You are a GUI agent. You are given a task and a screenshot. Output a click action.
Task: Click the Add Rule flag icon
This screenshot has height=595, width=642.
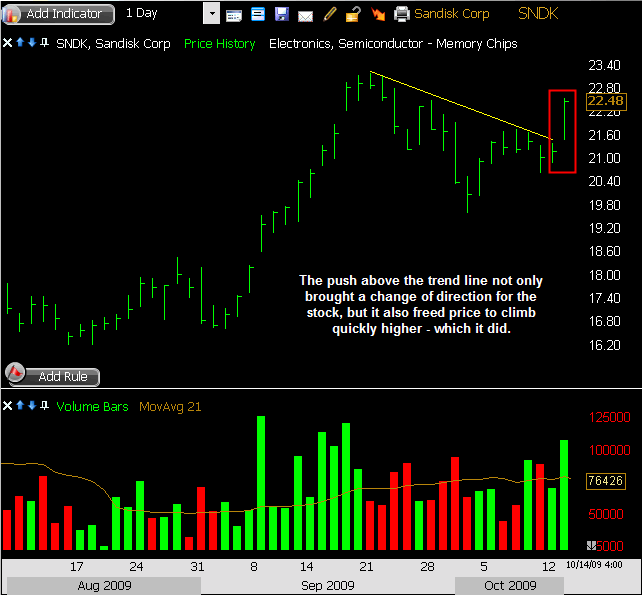tap(16, 372)
